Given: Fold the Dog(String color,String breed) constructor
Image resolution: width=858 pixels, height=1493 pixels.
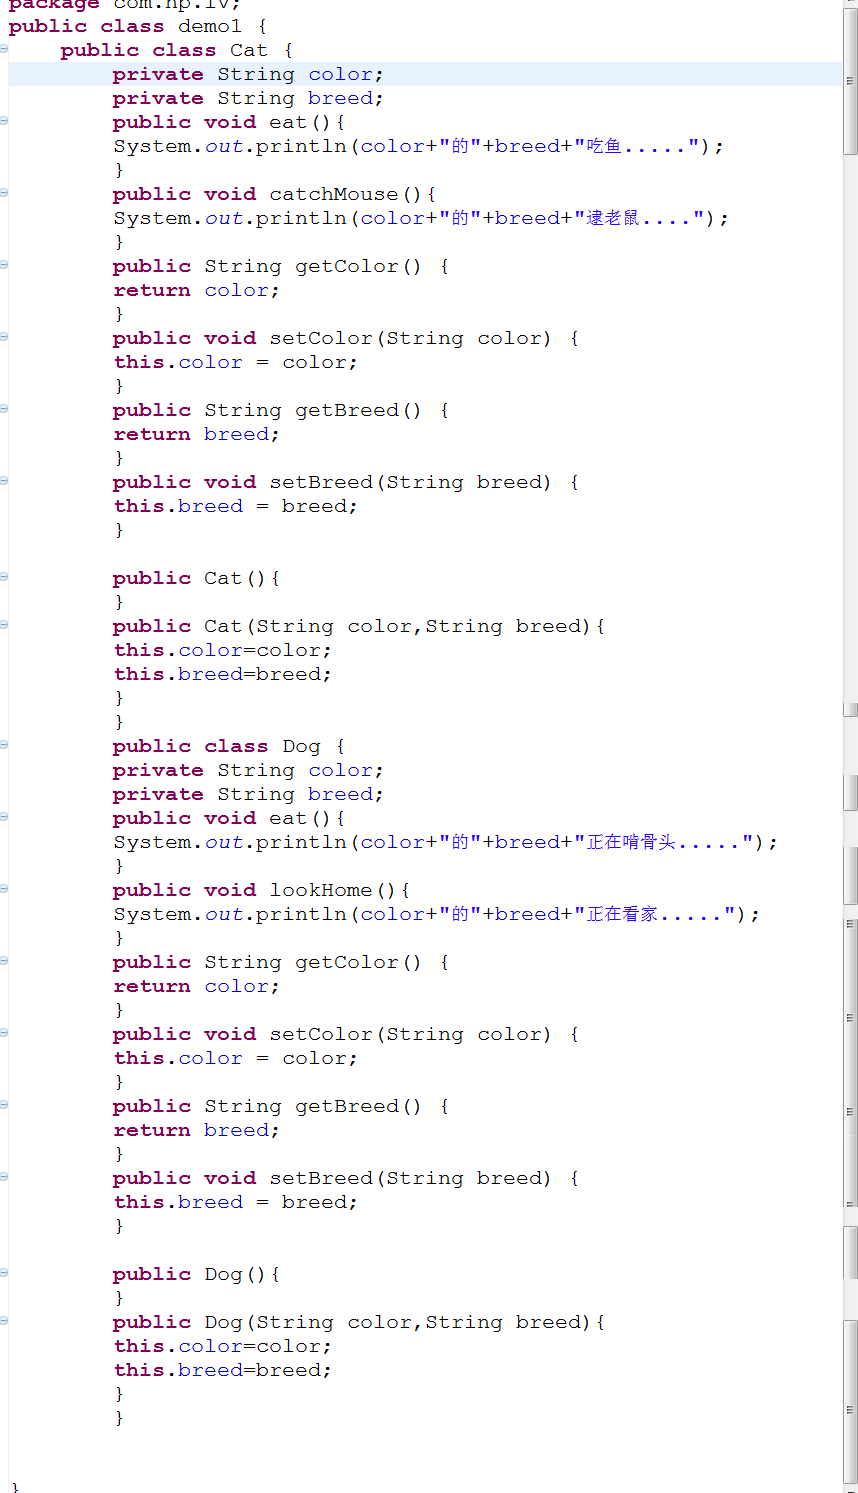Looking at the screenshot, I should [x=4, y=1321].
